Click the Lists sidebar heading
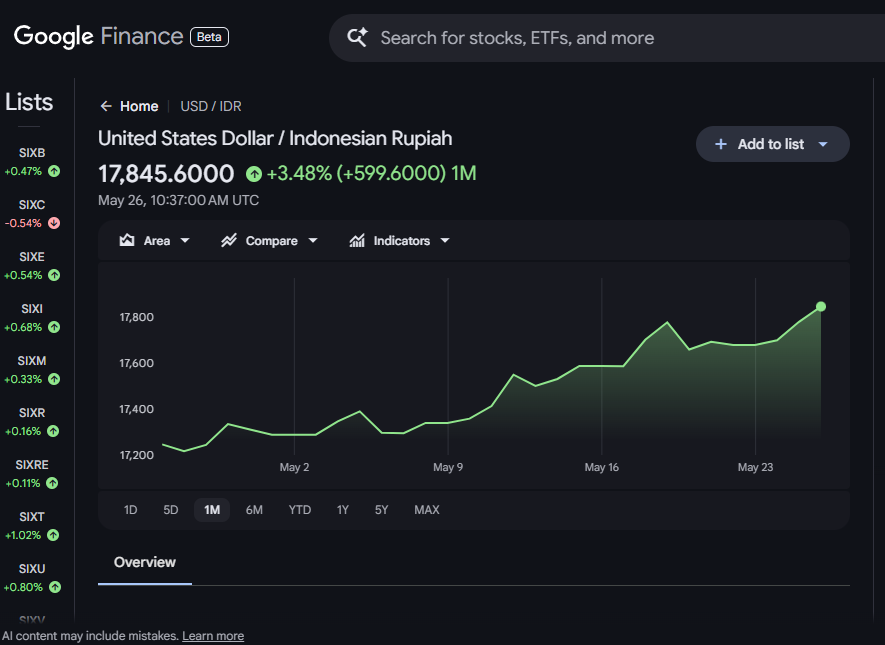 click(29, 102)
